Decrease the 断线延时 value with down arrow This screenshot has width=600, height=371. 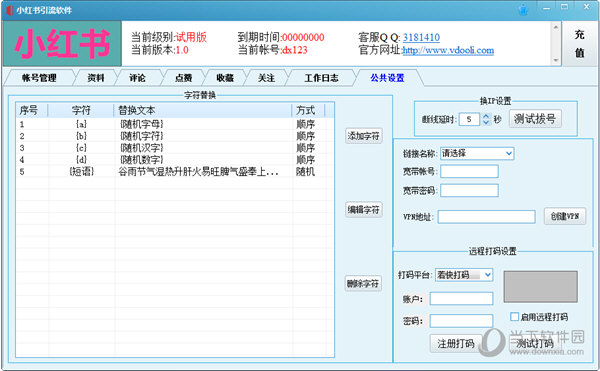(486, 122)
